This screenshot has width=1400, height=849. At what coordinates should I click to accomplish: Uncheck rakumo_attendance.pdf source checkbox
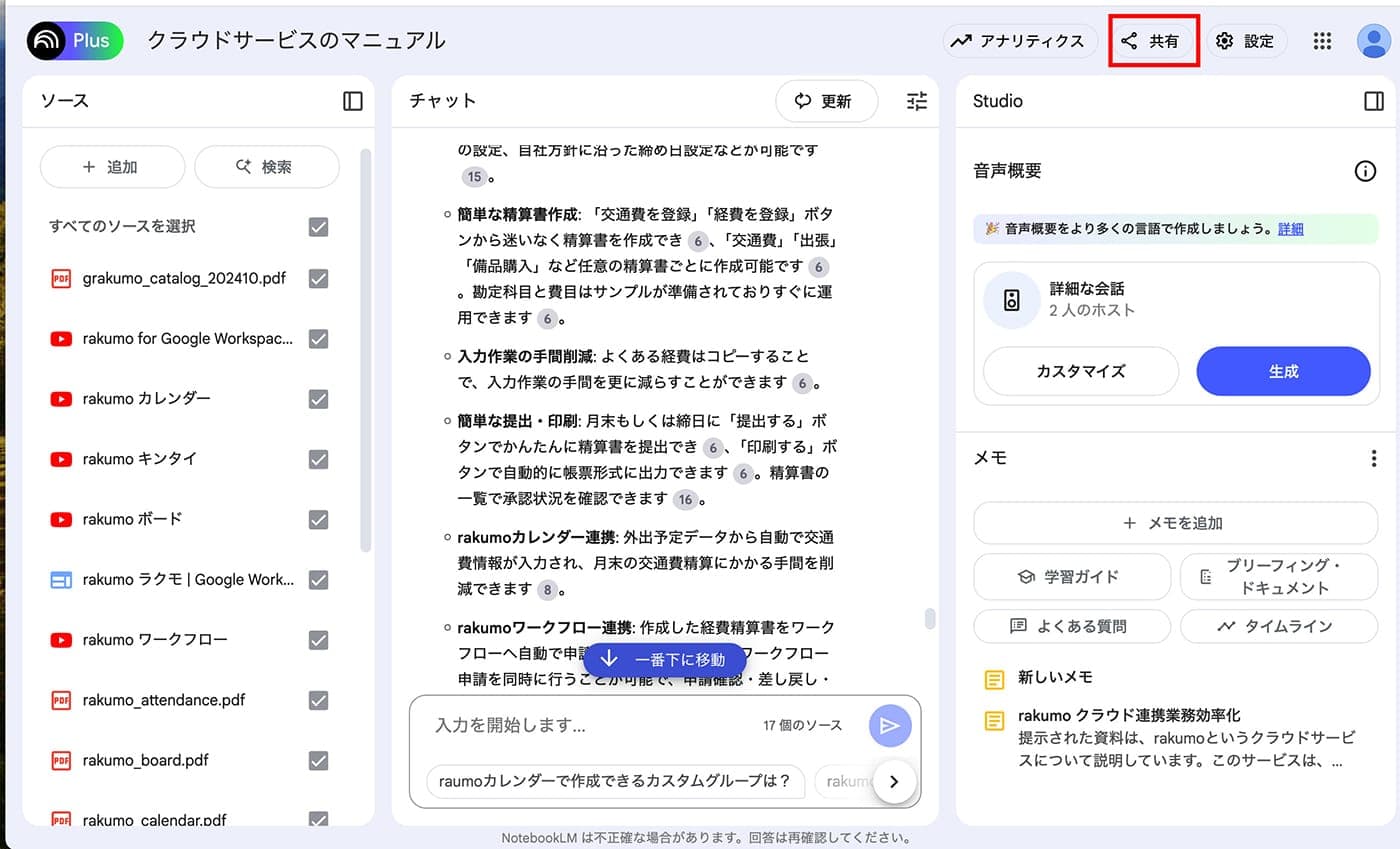pyautogui.click(x=319, y=700)
